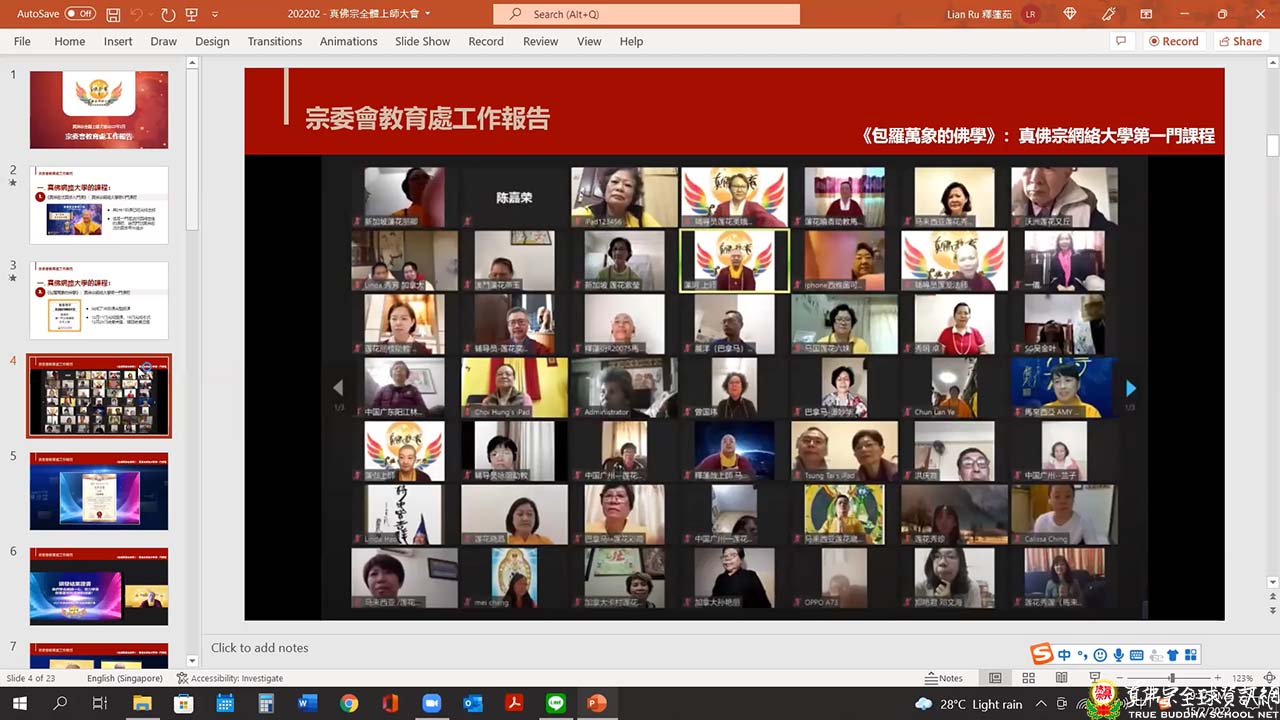The image size is (1280, 720).
Task: Click the Redo icon in title bar
Action: (x=167, y=15)
